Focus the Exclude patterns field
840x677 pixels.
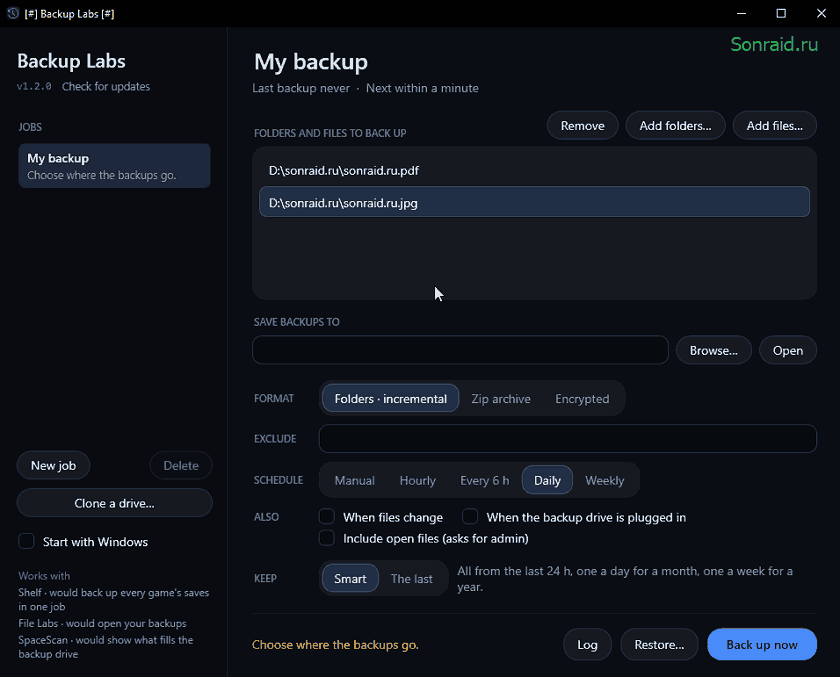point(567,439)
